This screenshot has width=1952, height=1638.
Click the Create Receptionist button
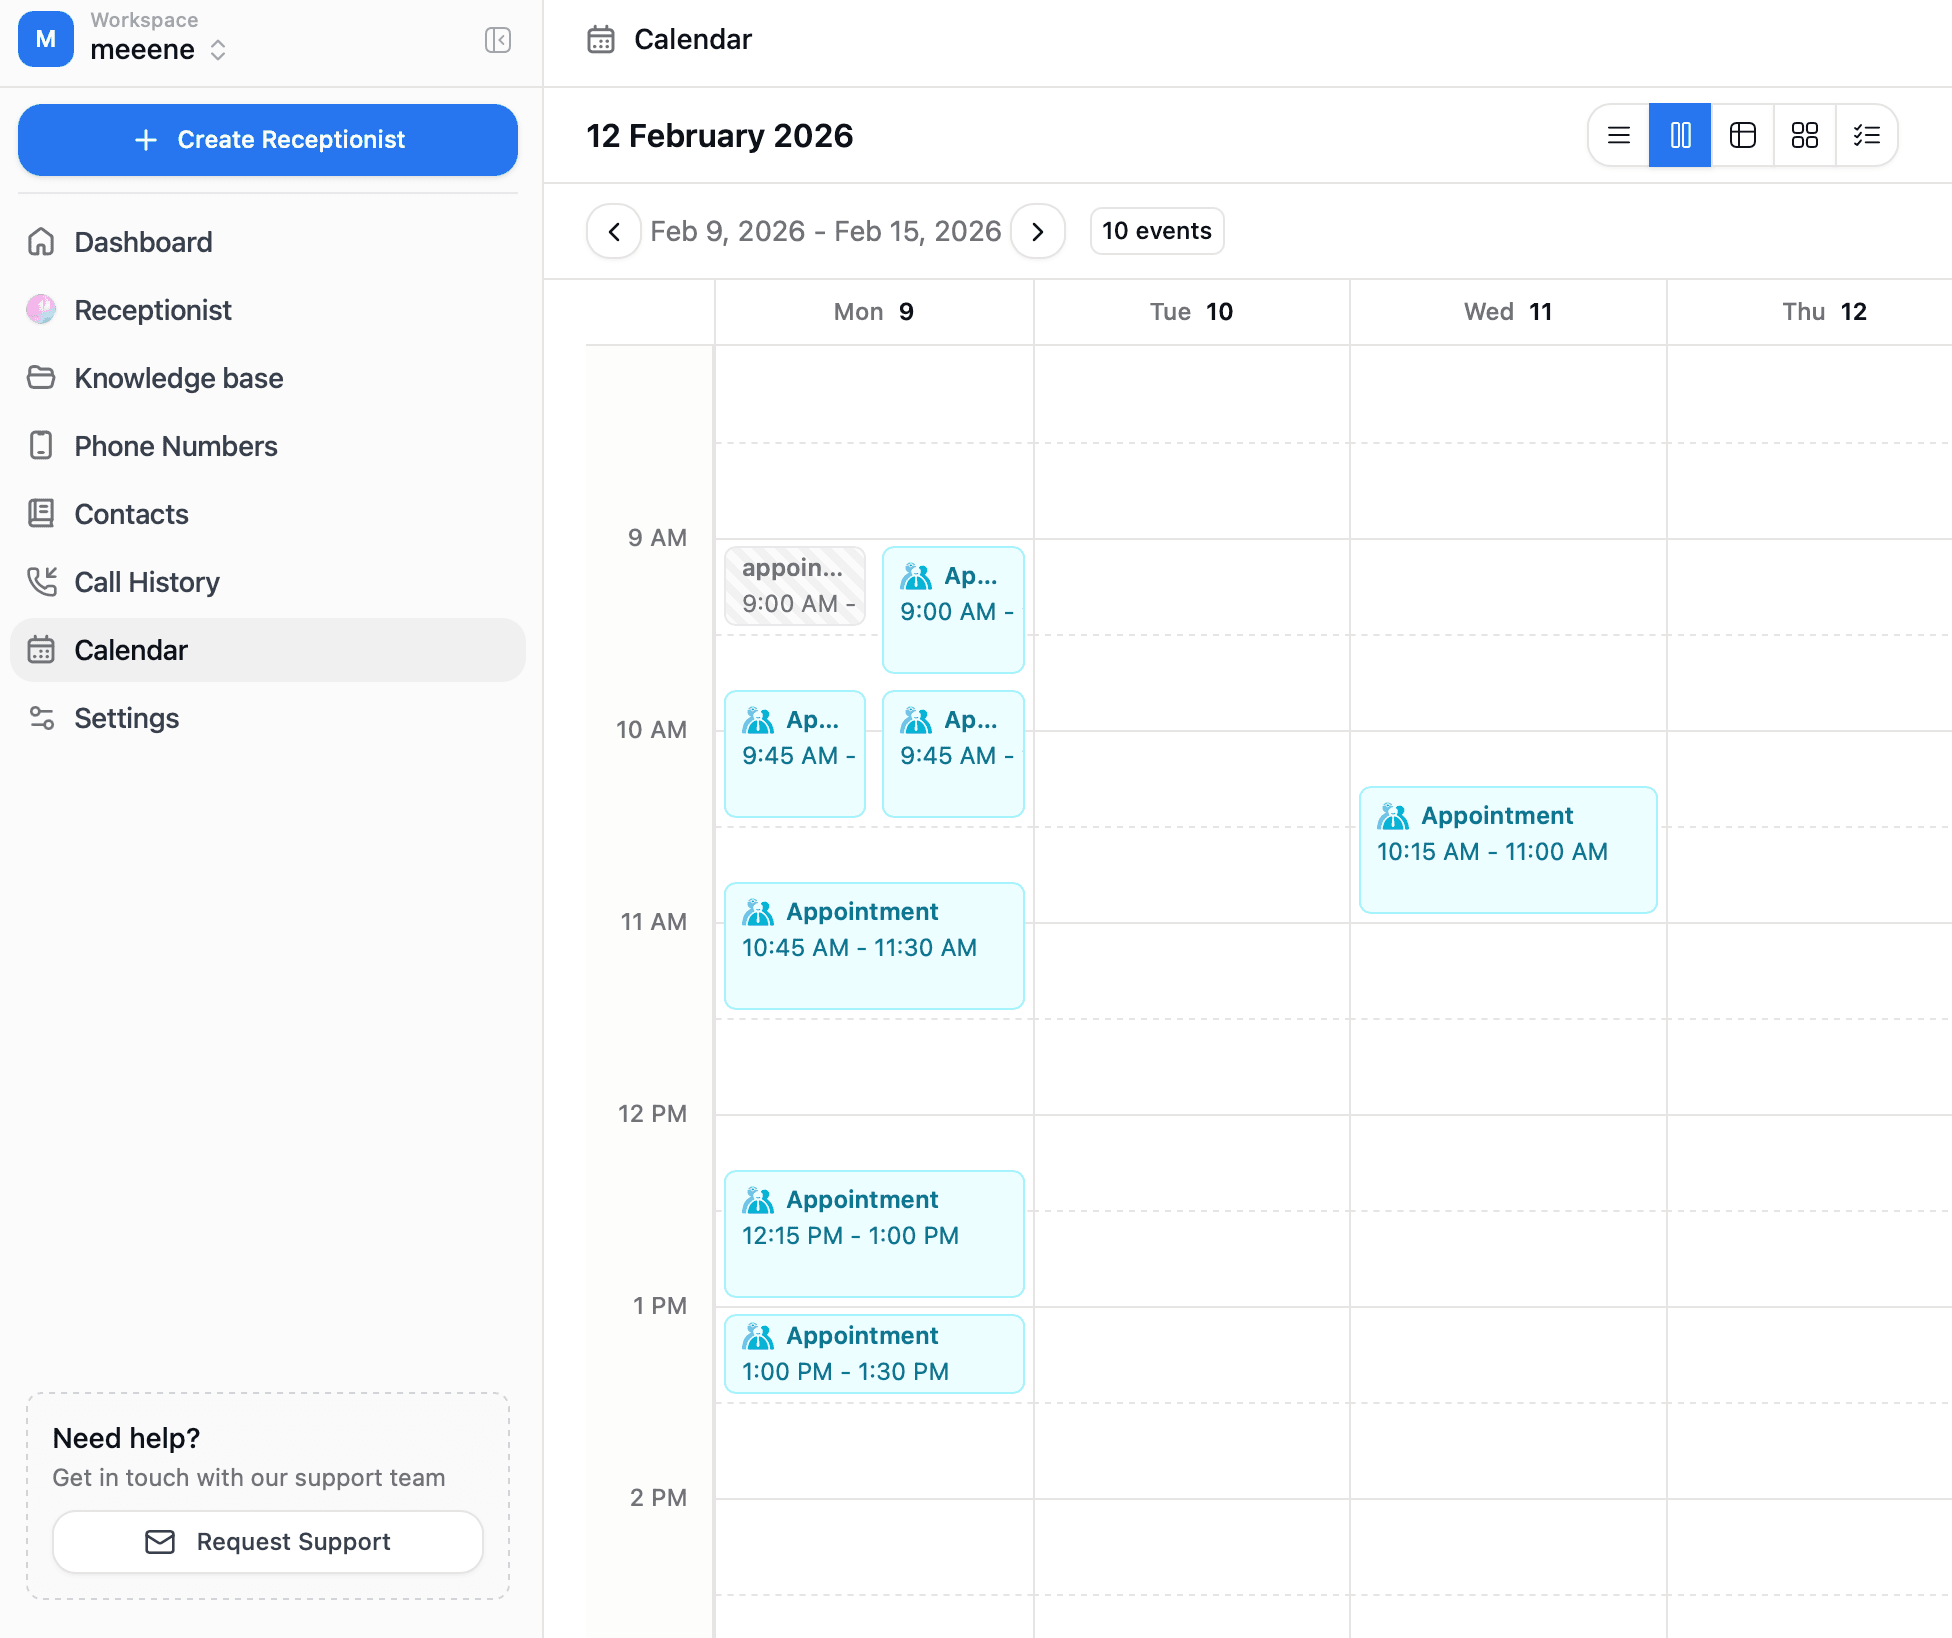click(x=268, y=140)
